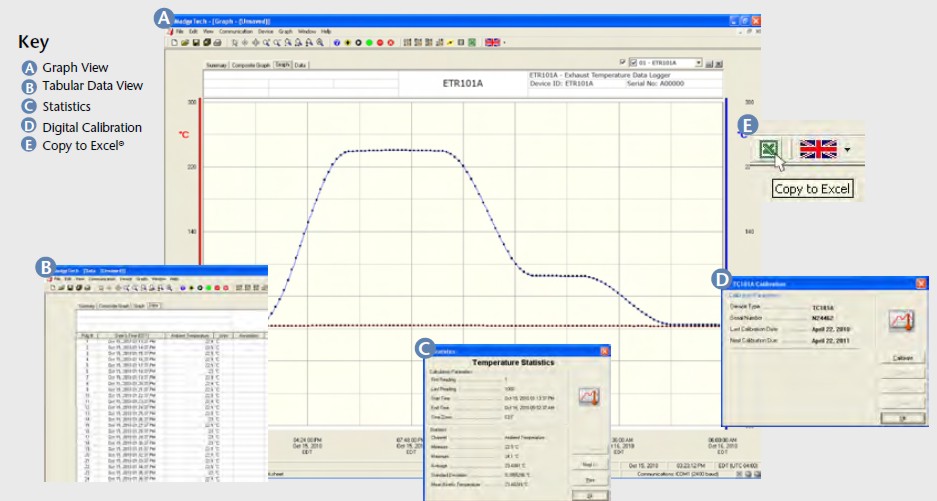Open the language dropdown arrow beside small UK flag

(504, 43)
